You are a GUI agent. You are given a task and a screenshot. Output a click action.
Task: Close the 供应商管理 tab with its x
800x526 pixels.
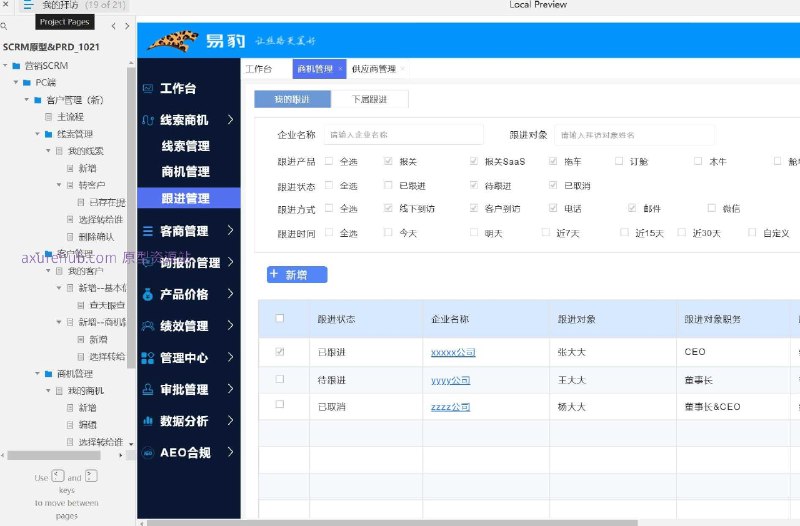click(x=403, y=68)
